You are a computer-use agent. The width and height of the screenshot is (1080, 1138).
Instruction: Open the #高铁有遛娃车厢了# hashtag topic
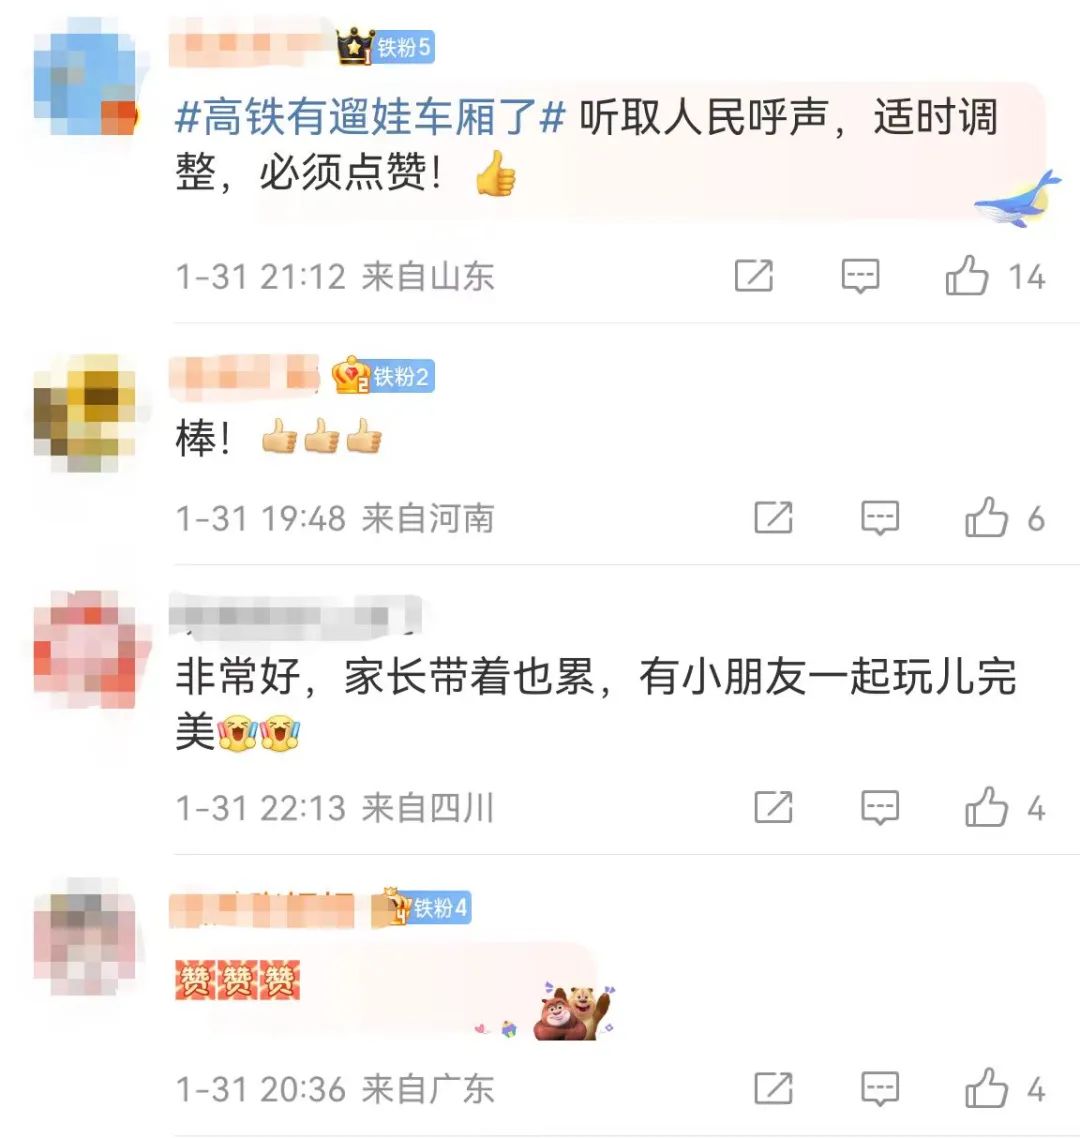click(369, 117)
